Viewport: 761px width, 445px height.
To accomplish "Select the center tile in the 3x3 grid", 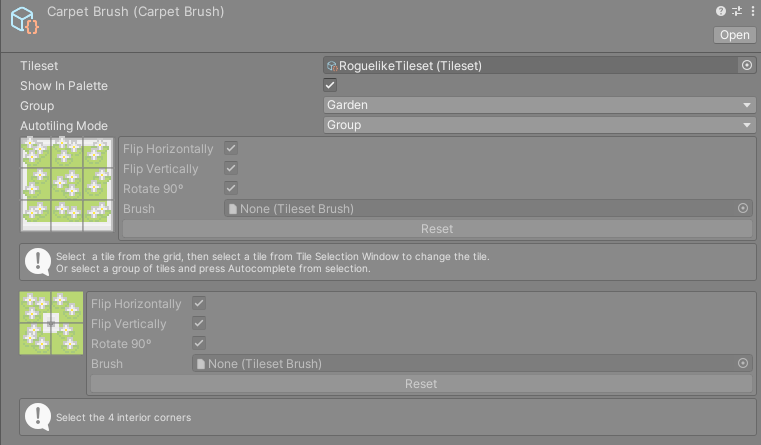I will click(x=66, y=184).
